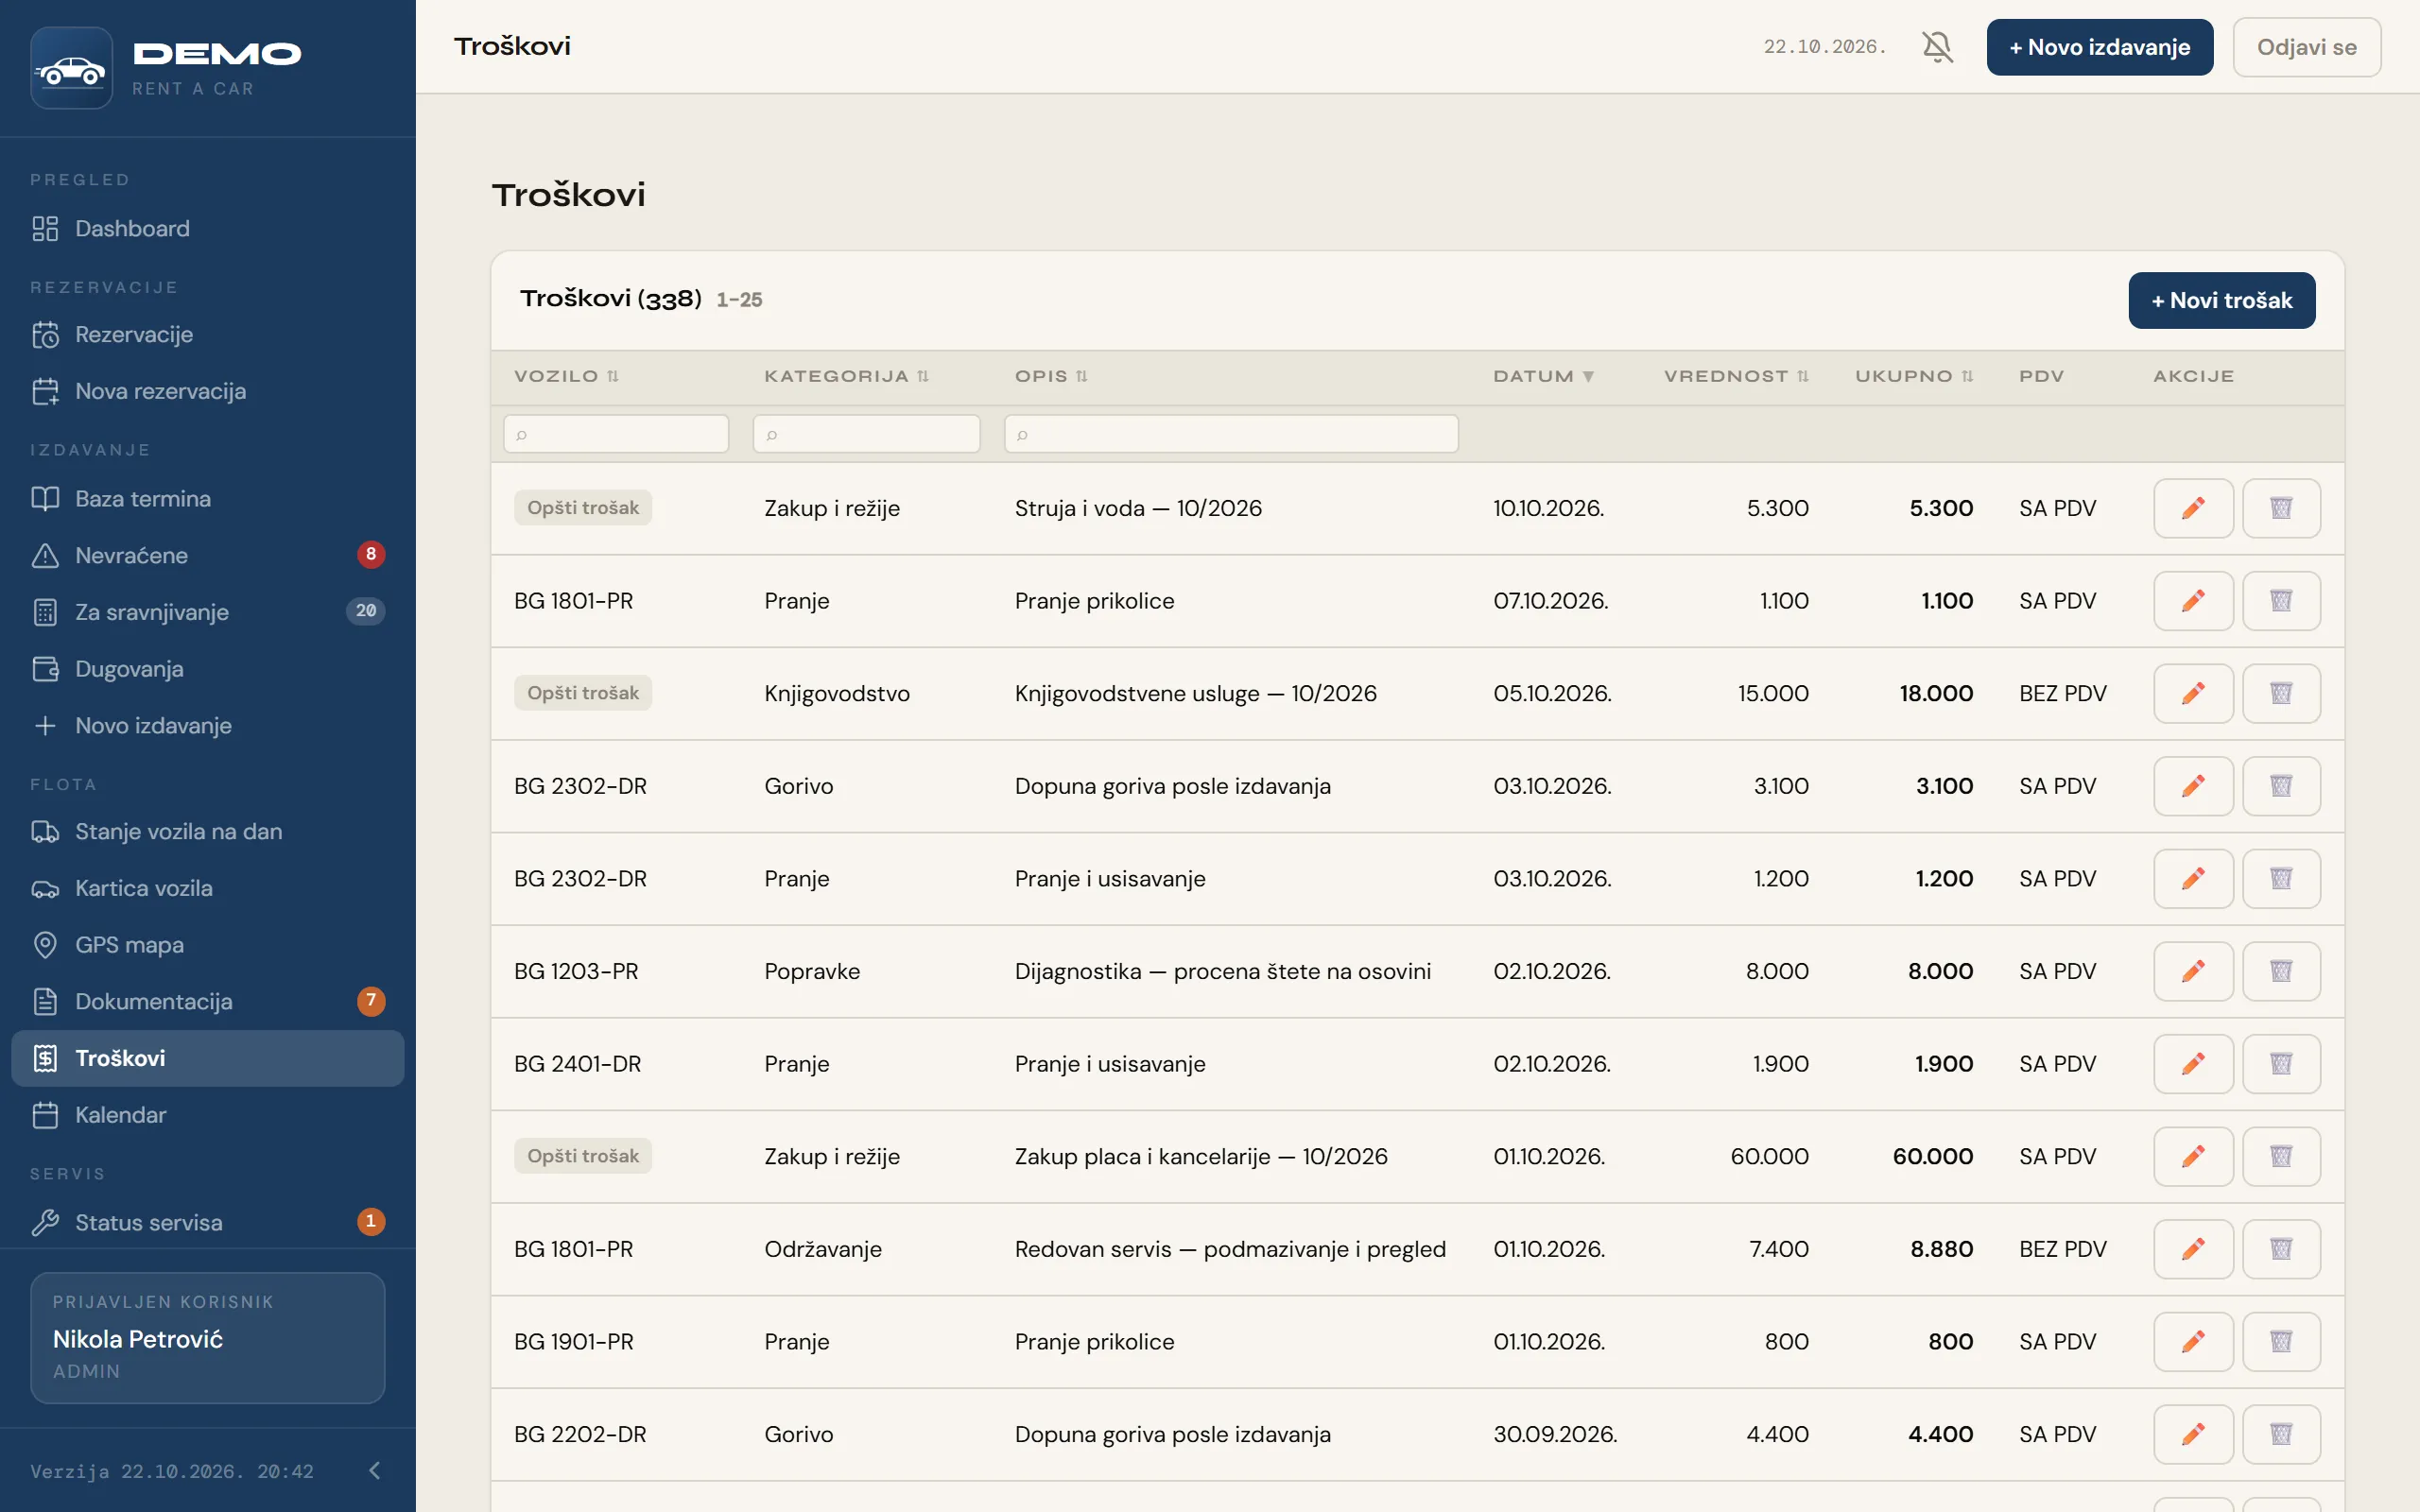Click the Odjavi se button
The image size is (2420, 1512).
click(2306, 47)
